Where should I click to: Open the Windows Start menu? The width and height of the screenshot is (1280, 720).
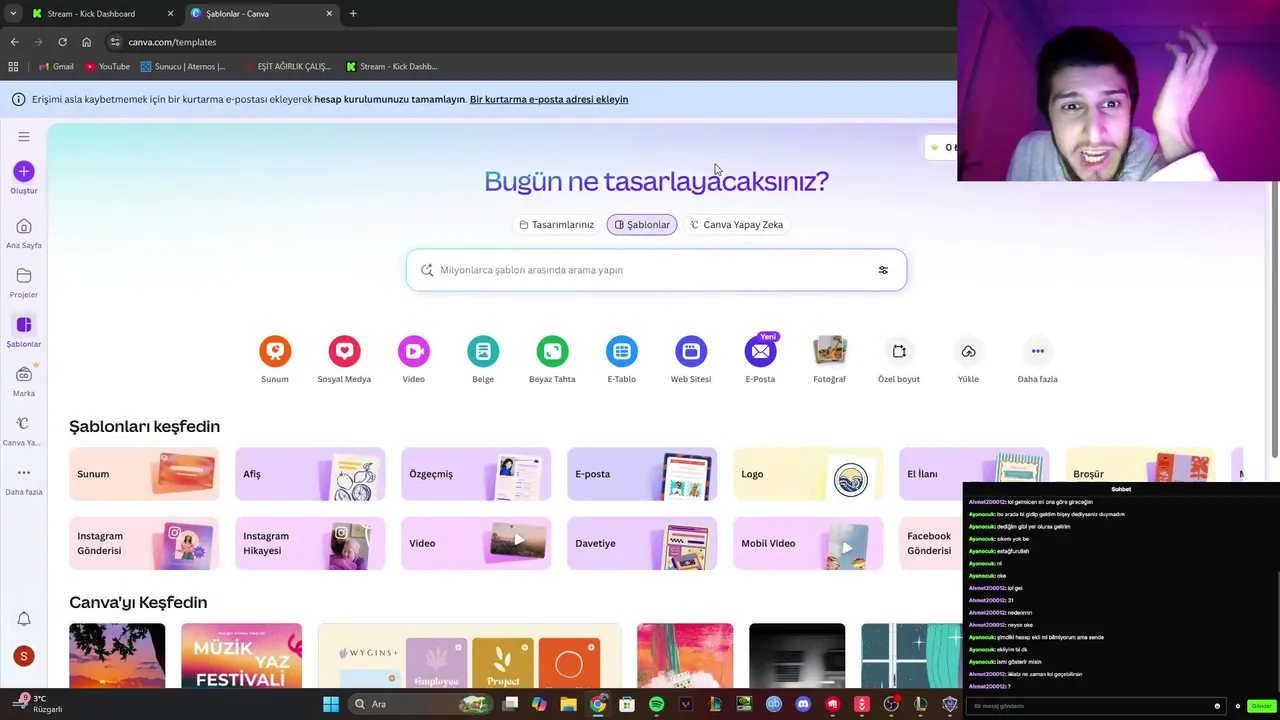(x=331, y=704)
